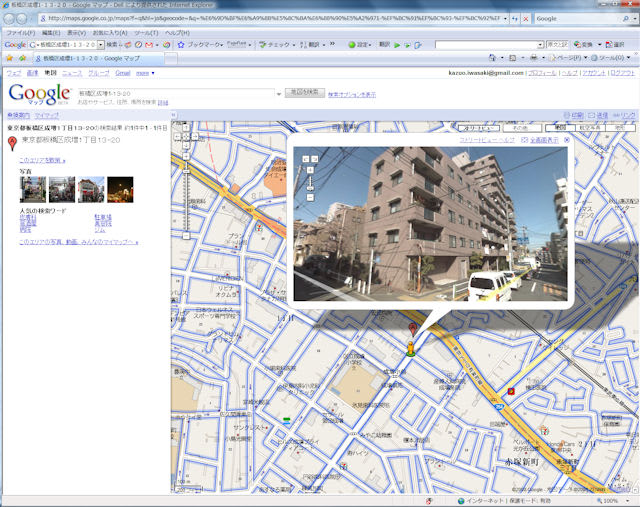
Task: Click the yellow pegman on the map
Action: click(410, 349)
